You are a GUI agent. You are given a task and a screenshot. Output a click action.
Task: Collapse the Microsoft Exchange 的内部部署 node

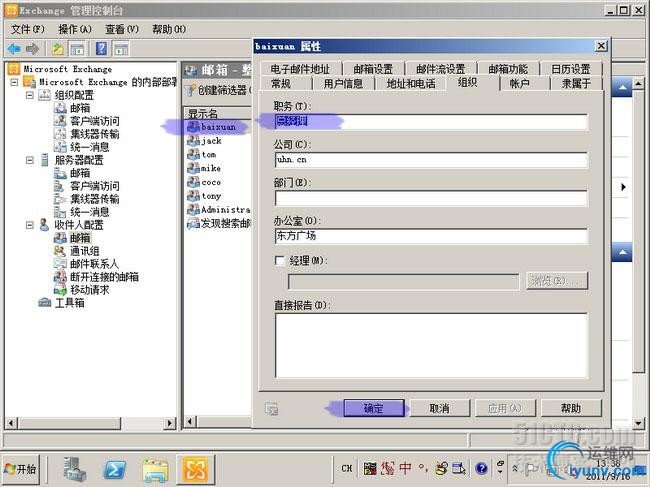pos(15,82)
